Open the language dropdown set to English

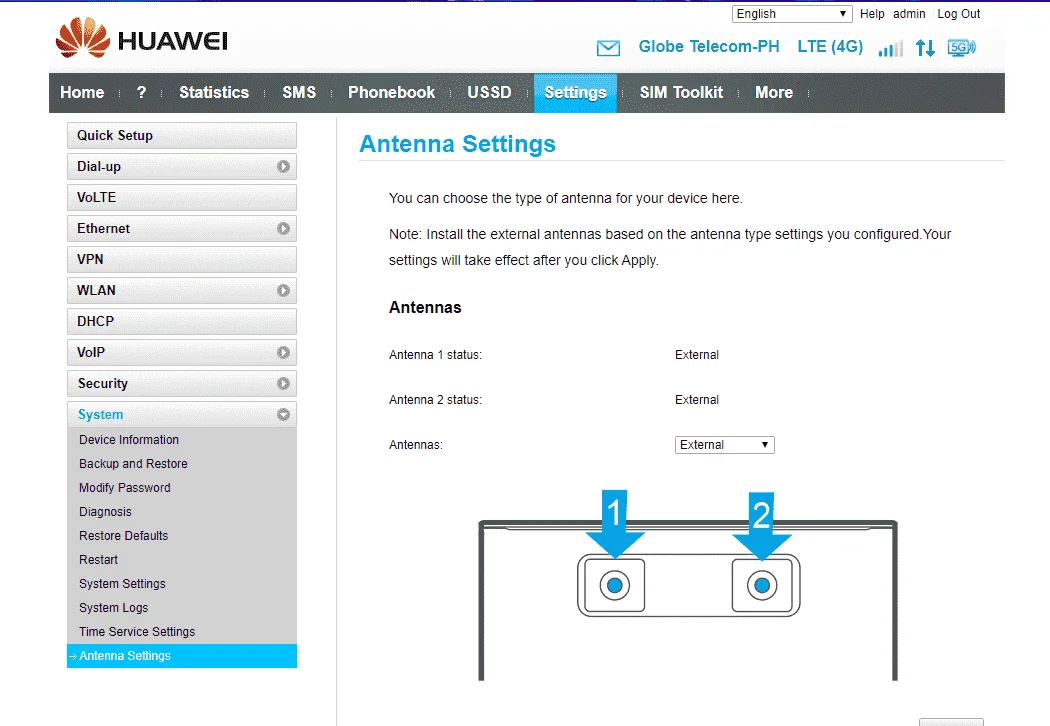[x=792, y=14]
